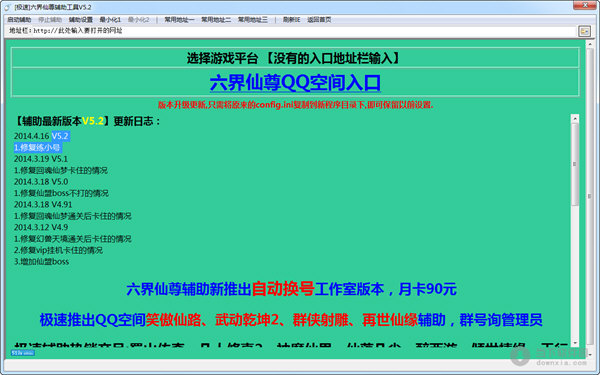Click the changelog scrollbar up arrow

(x=575, y=119)
